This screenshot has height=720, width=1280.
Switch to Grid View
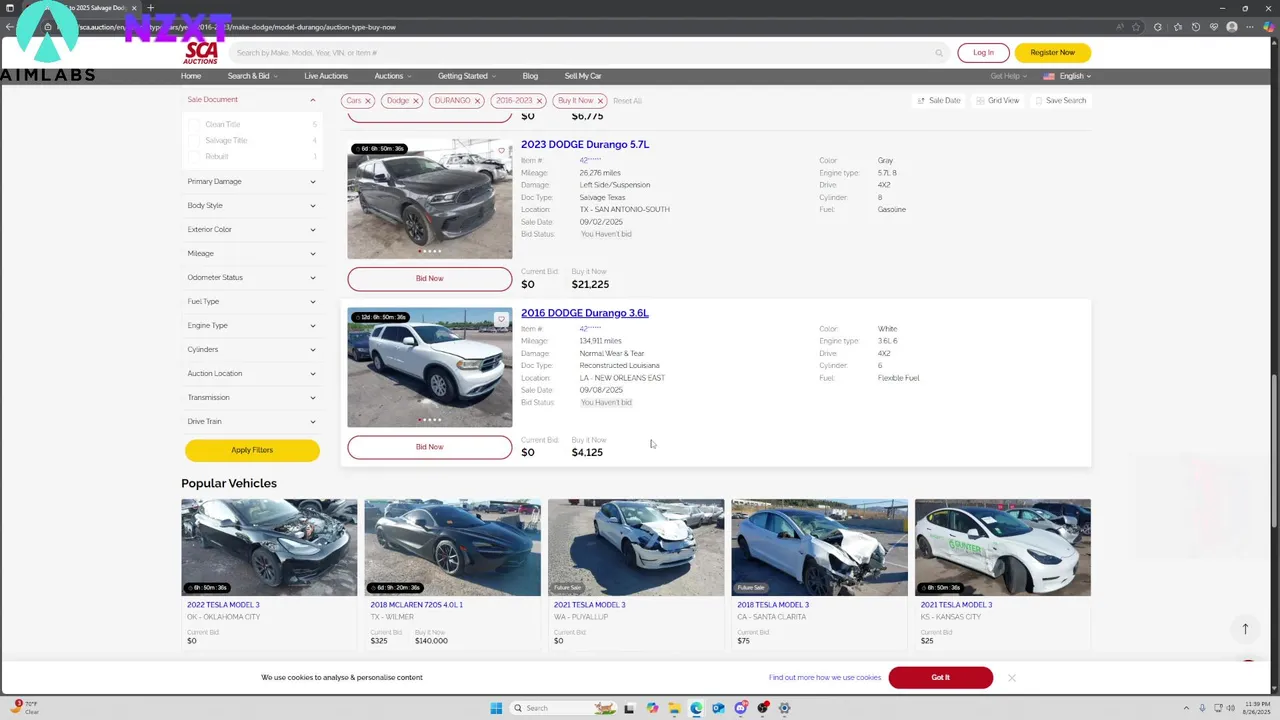[x=997, y=101]
